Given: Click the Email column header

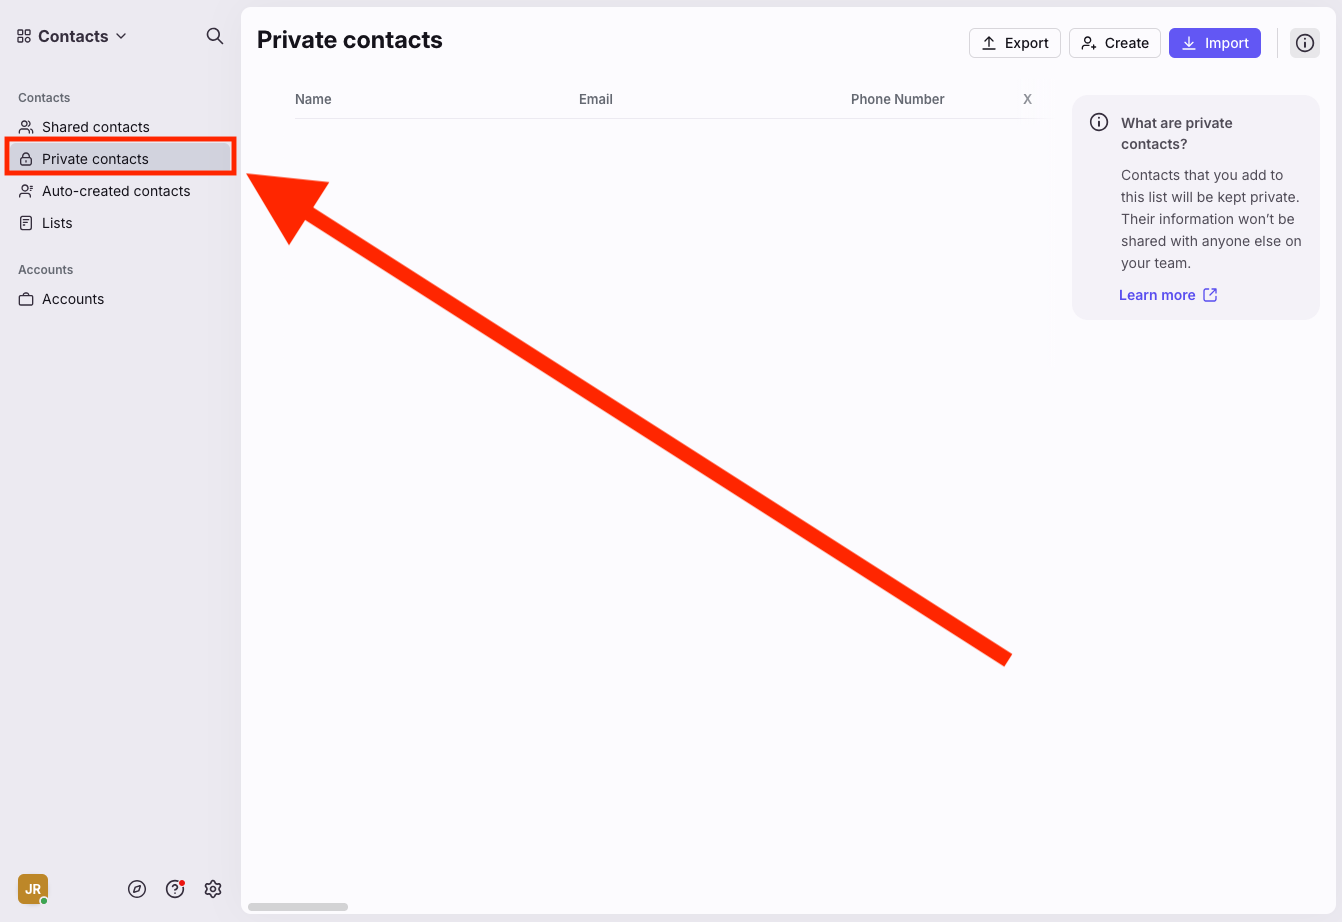Looking at the screenshot, I should 596,99.
